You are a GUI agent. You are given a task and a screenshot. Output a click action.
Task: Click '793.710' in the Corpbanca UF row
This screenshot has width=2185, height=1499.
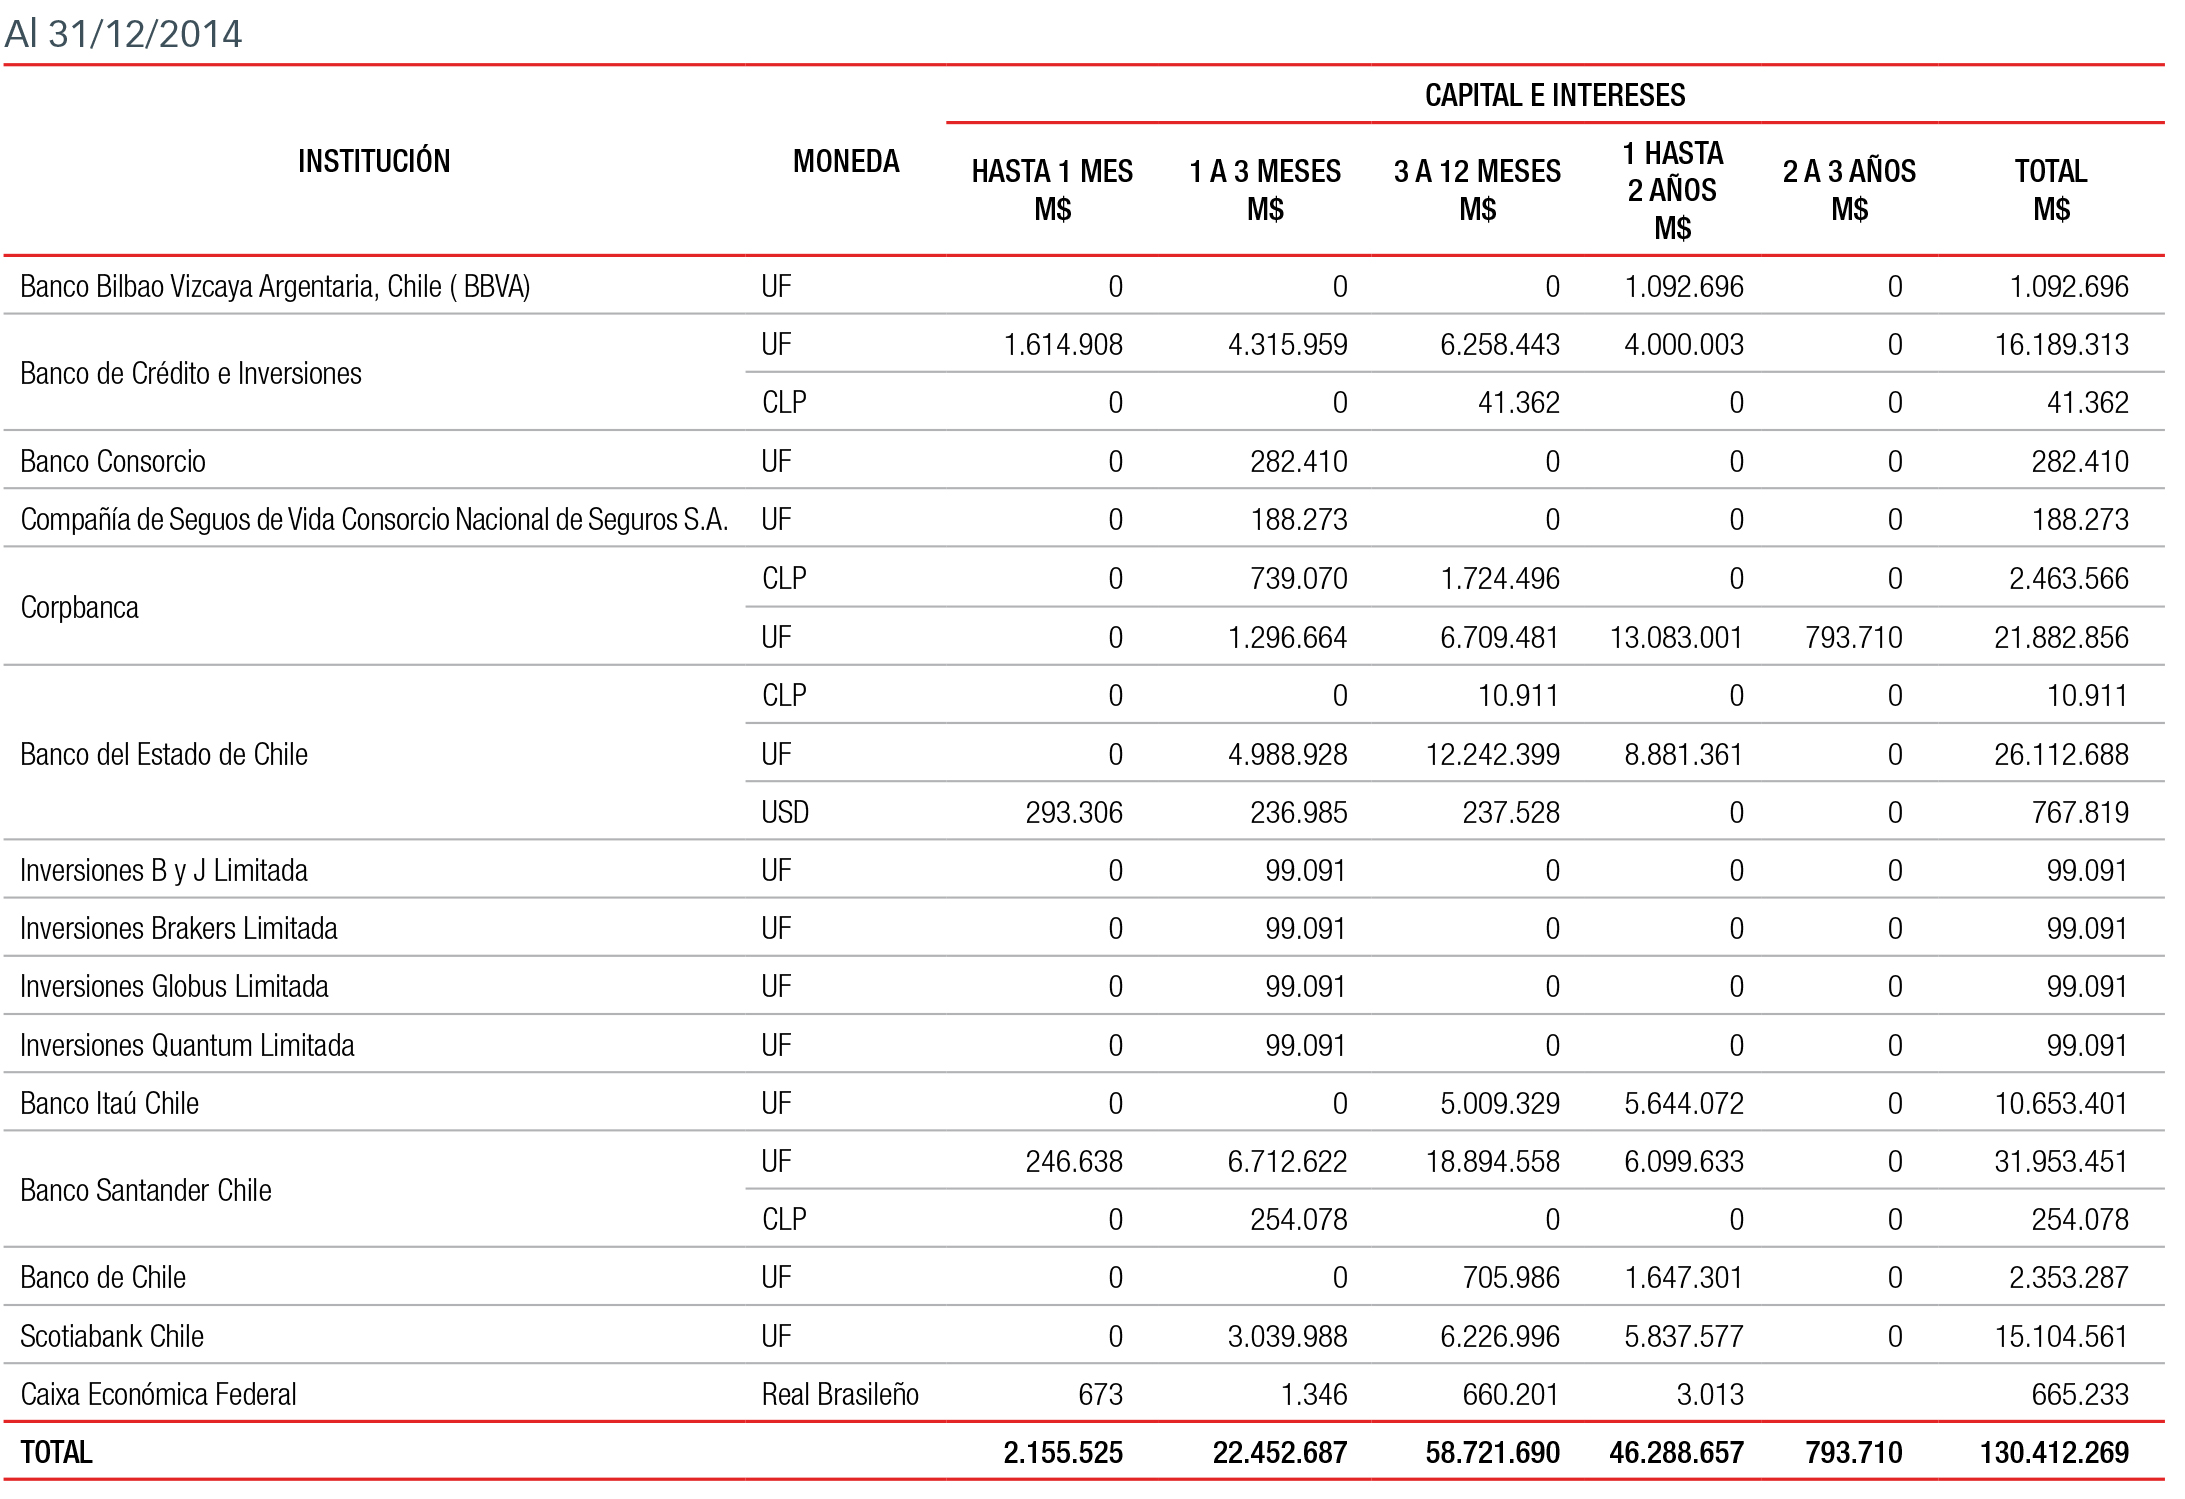tap(1853, 638)
